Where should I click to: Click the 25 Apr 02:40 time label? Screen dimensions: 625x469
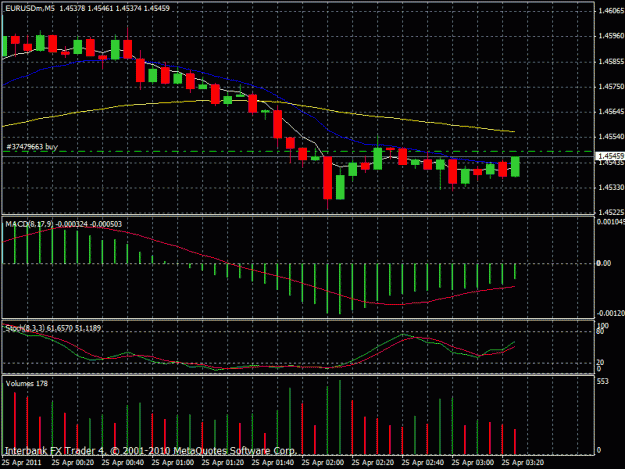pos(423,463)
